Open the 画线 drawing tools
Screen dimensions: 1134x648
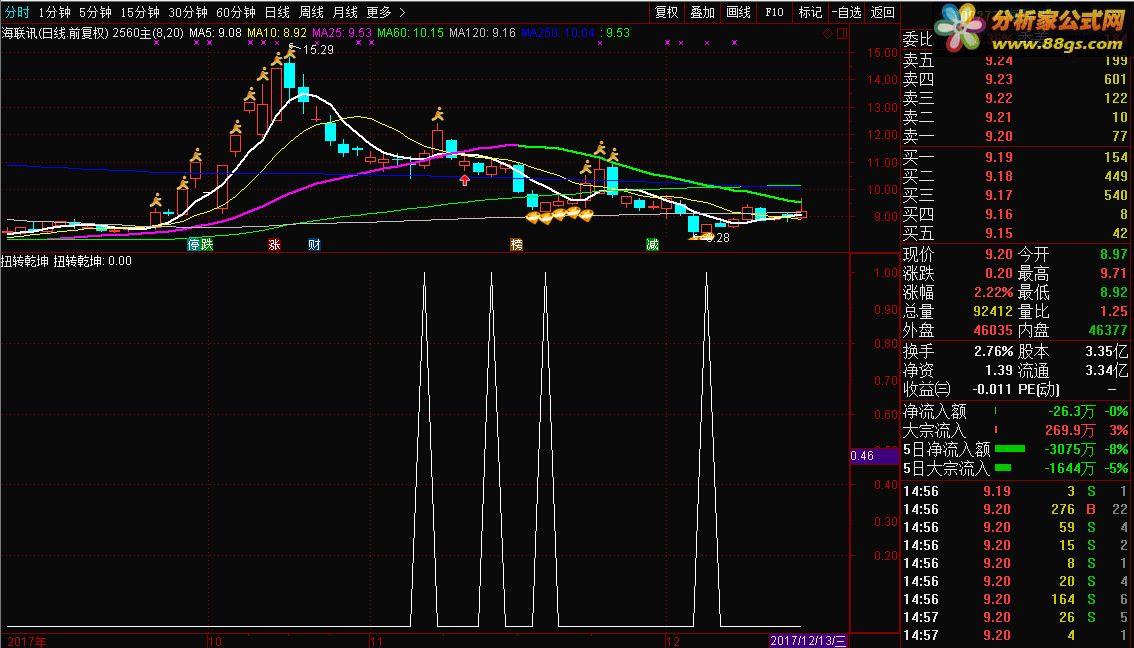coord(738,12)
